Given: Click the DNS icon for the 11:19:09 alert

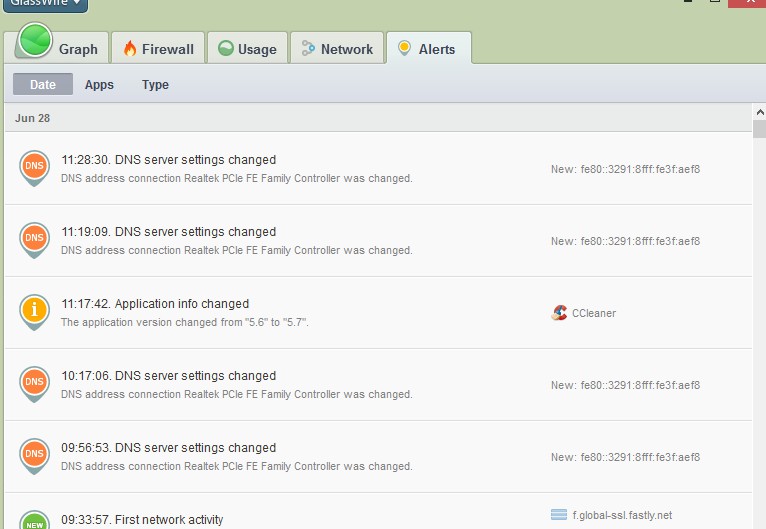Looking at the screenshot, I should click(x=34, y=239).
